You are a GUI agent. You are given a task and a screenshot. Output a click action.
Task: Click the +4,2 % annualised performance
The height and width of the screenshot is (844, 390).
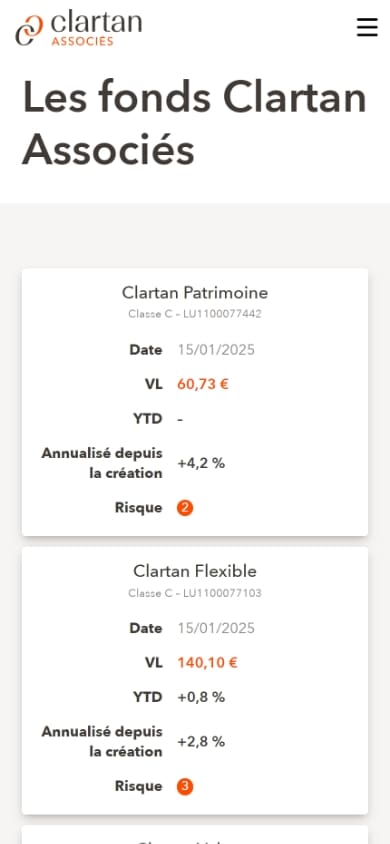pyautogui.click(x=201, y=463)
